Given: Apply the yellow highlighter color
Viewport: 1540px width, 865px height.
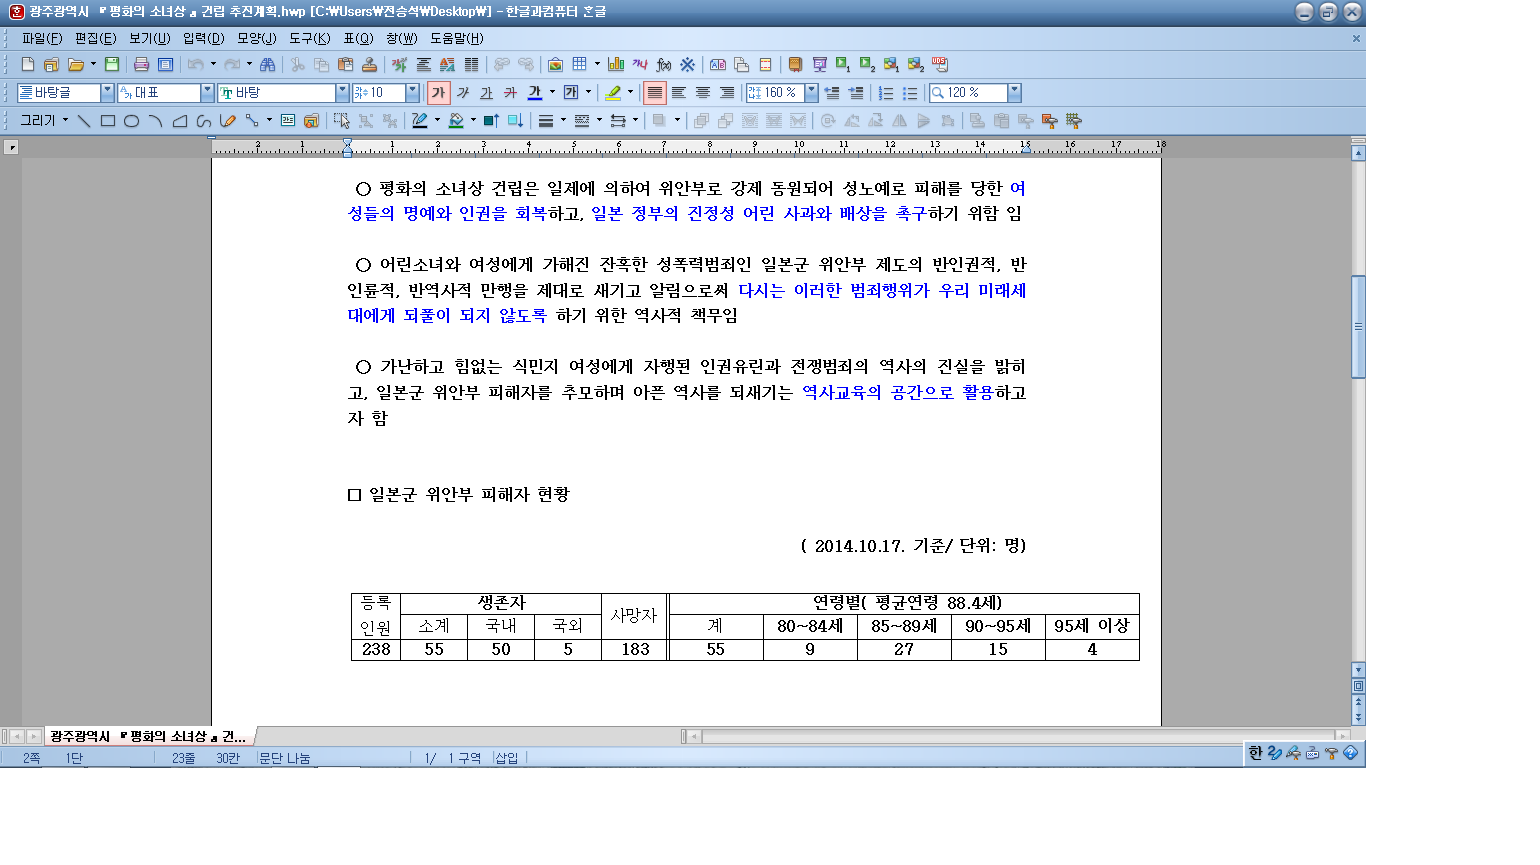Looking at the screenshot, I should (x=613, y=93).
